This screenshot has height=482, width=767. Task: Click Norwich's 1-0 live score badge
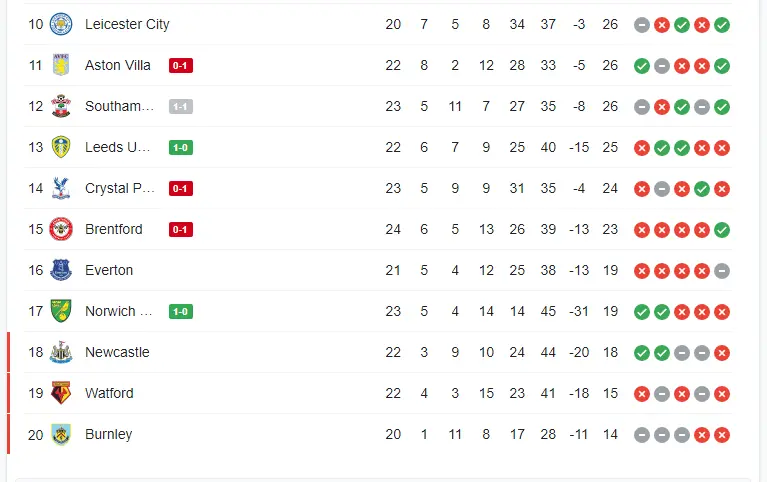(181, 311)
